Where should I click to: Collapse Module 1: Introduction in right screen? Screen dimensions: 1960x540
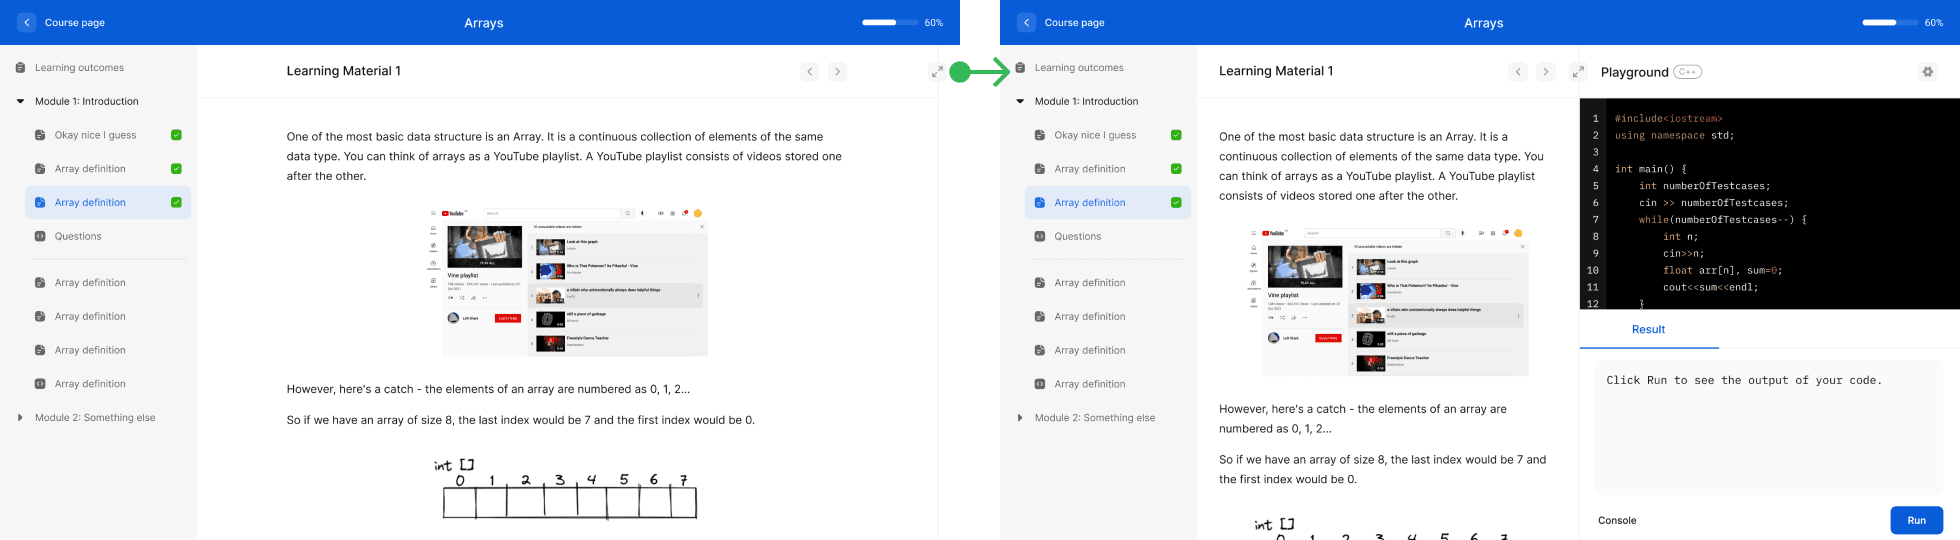click(x=1020, y=102)
